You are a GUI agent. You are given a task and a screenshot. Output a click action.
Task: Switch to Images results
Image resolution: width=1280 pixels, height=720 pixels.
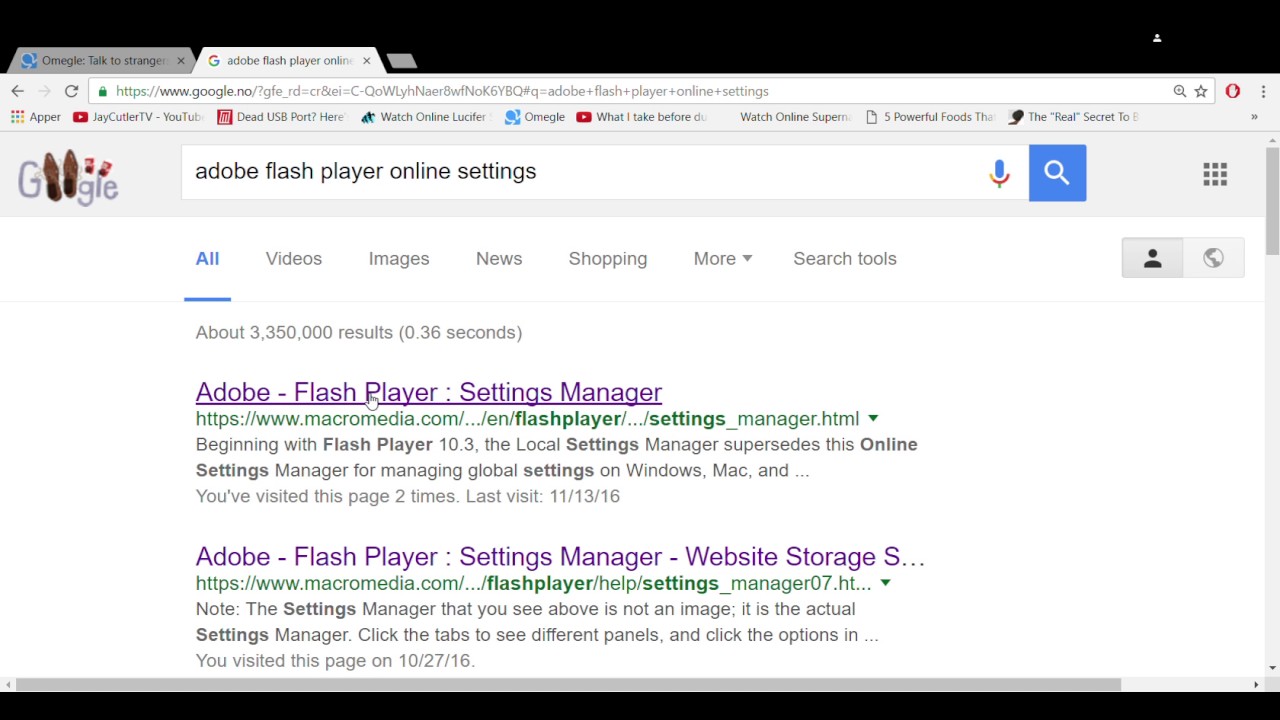[x=399, y=259]
